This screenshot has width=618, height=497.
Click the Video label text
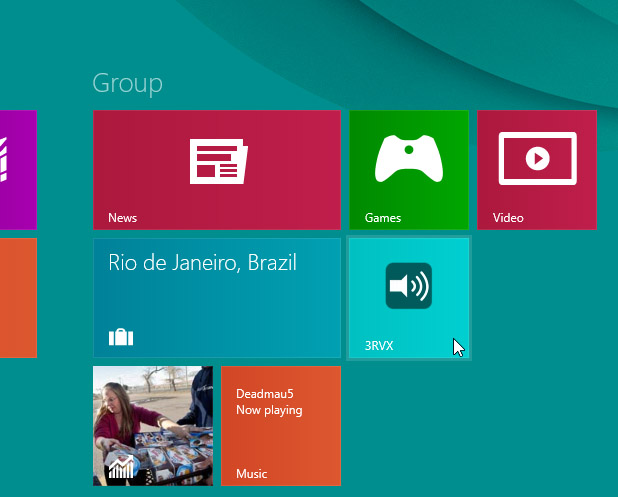point(508,218)
